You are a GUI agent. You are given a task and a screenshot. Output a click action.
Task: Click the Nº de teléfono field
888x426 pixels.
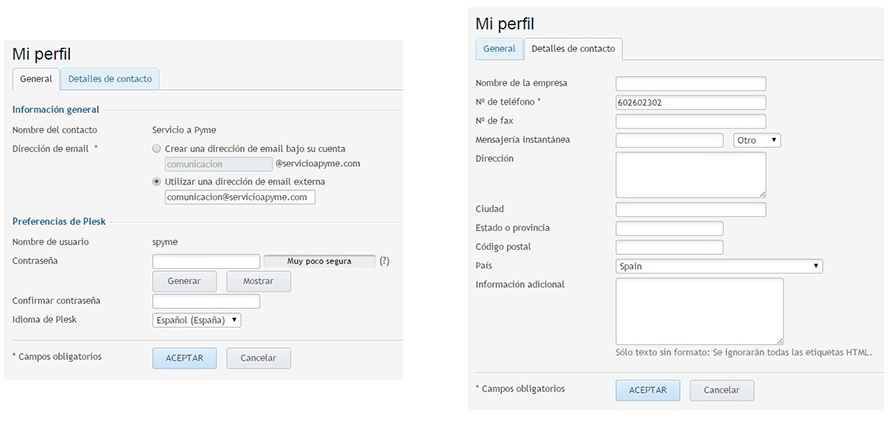(x=690, y=102)
